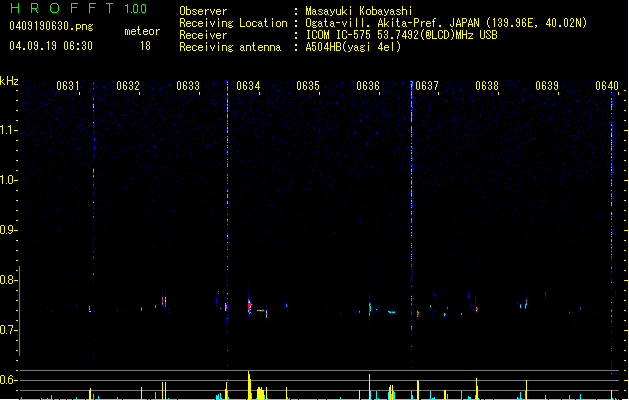Click the 0.6 kHz axis label

(8, 380)
